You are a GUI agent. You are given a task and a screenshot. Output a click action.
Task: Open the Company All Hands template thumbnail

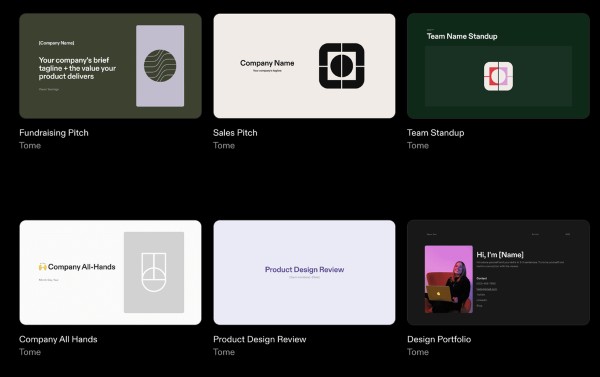(110, 273)
